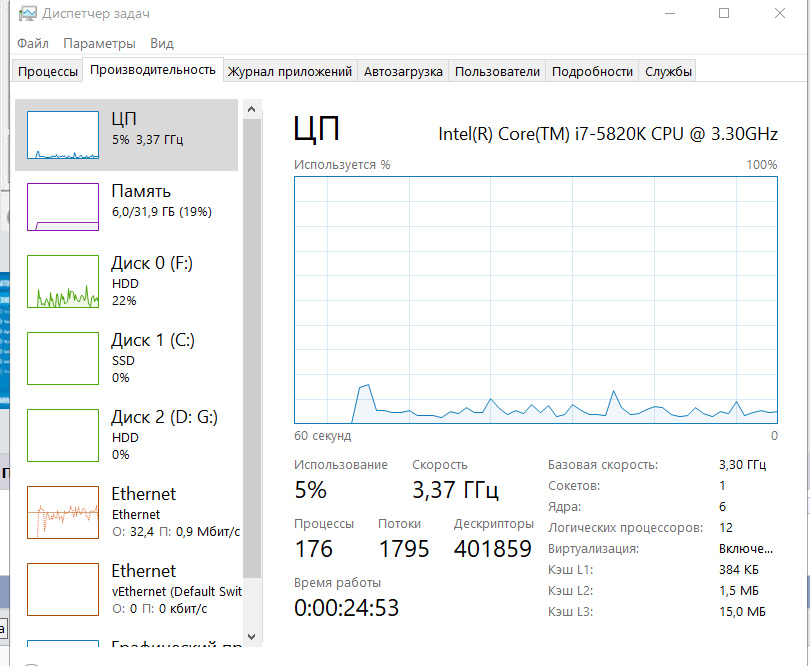Click the 'Используется %' graph label
The height and width of the screenshot is (666, 810).
tap(342, 165)
